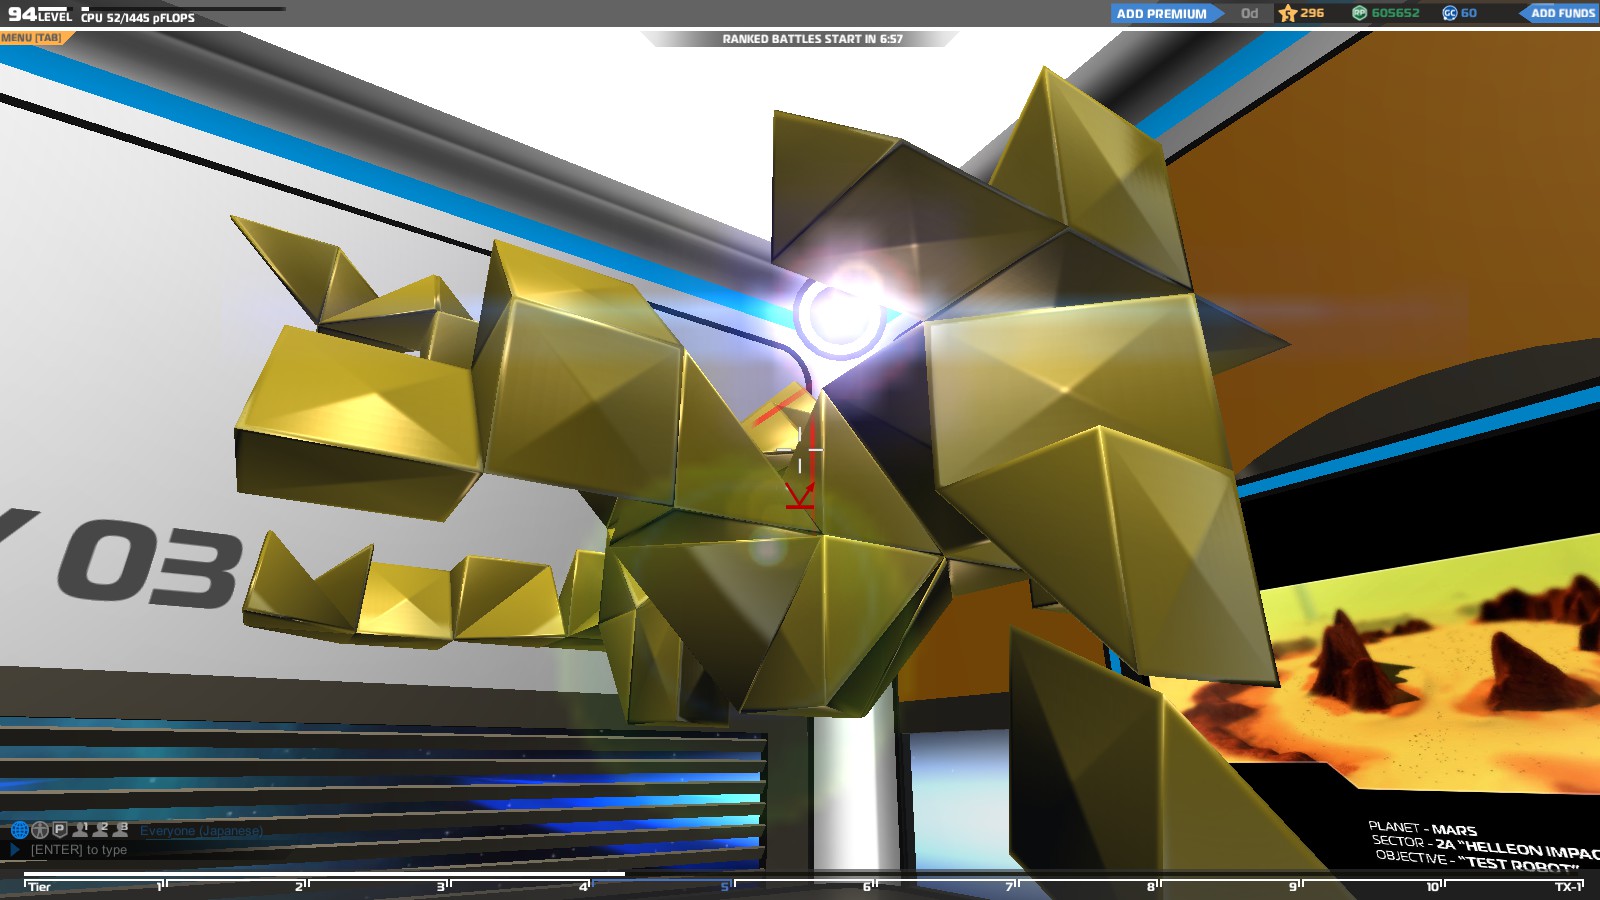Select private chat channel 2 icon
The image size is (1600, 900).
coord(101,829)
